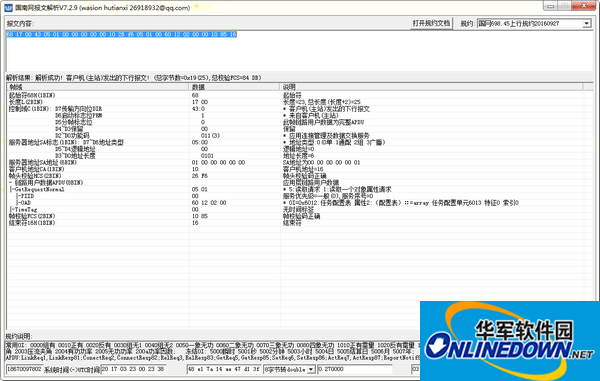The image size is (600, 381).
Task: Click the 数据 column header
Action: (x=234, y=87)
